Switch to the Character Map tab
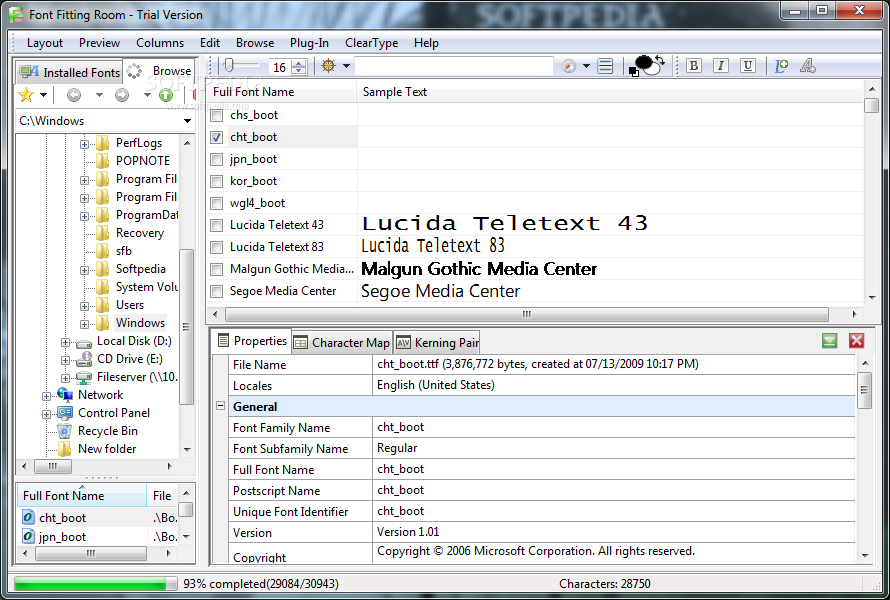 pos(342,342)
